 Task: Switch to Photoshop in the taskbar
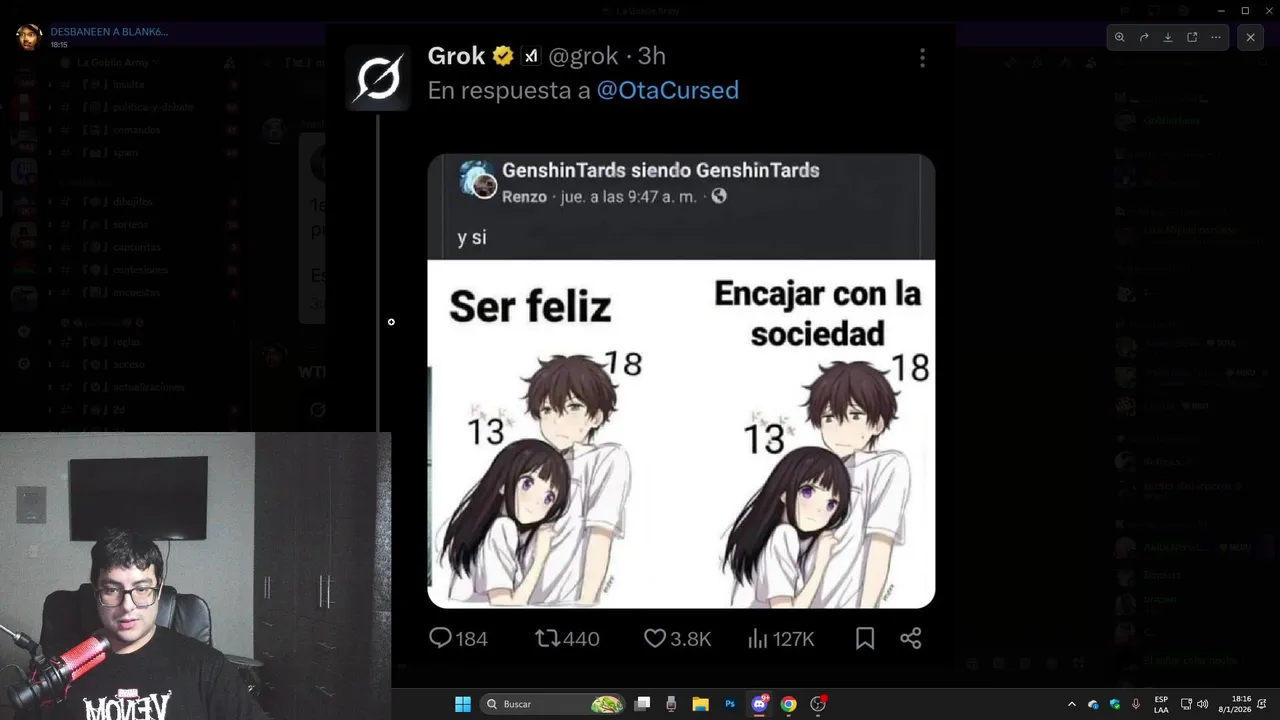(730, 704)
